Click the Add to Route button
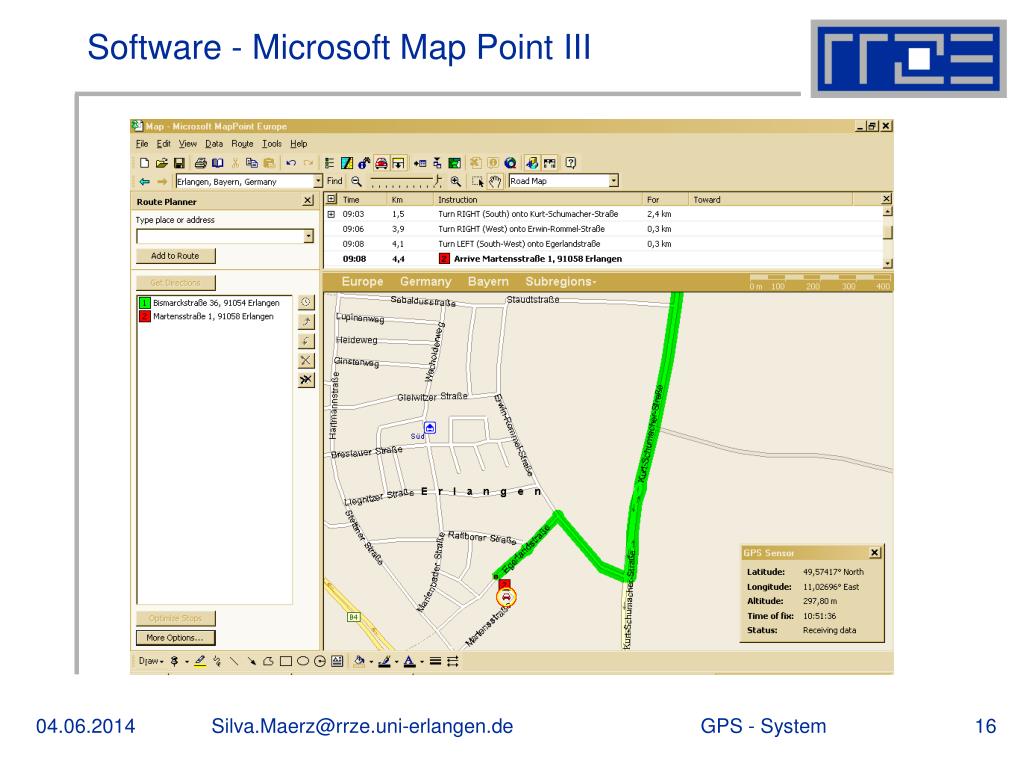The width and height of the screenshot is (1024, 768). [175, 256]
